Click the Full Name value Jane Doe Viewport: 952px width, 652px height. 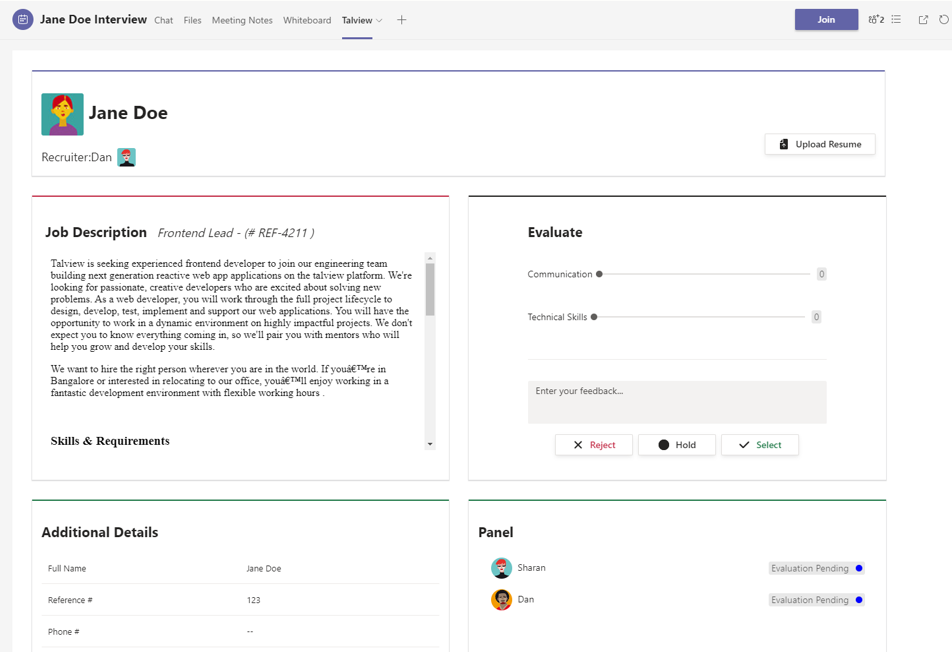pyautogui.click(x=264, y=569)
